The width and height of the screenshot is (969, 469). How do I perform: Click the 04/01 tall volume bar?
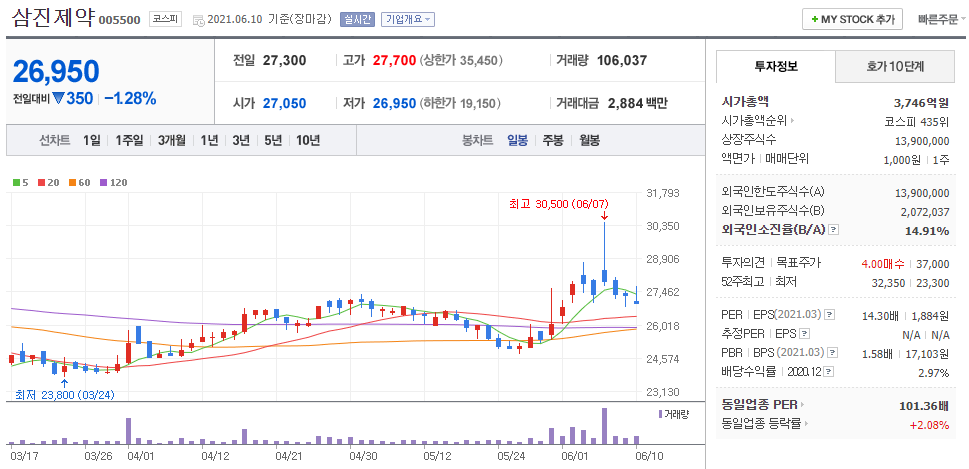click(129, 431)
